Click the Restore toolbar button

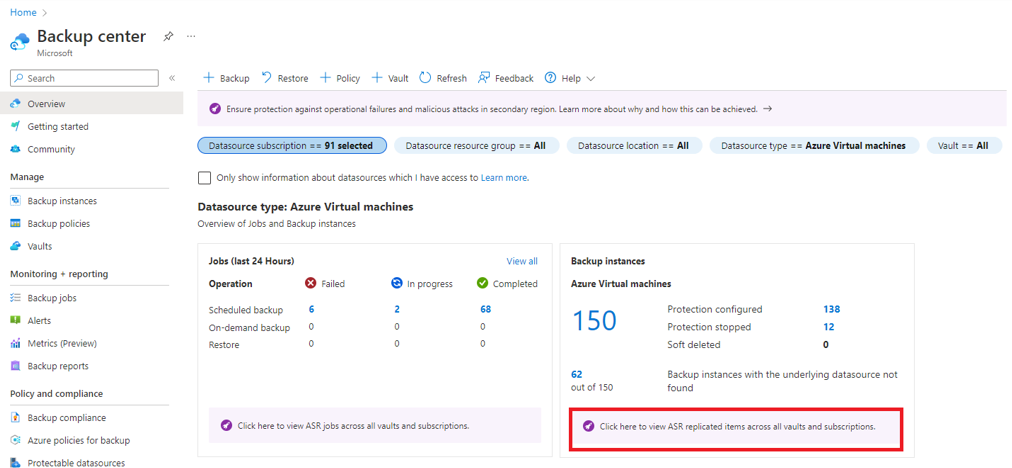(284, 78)
